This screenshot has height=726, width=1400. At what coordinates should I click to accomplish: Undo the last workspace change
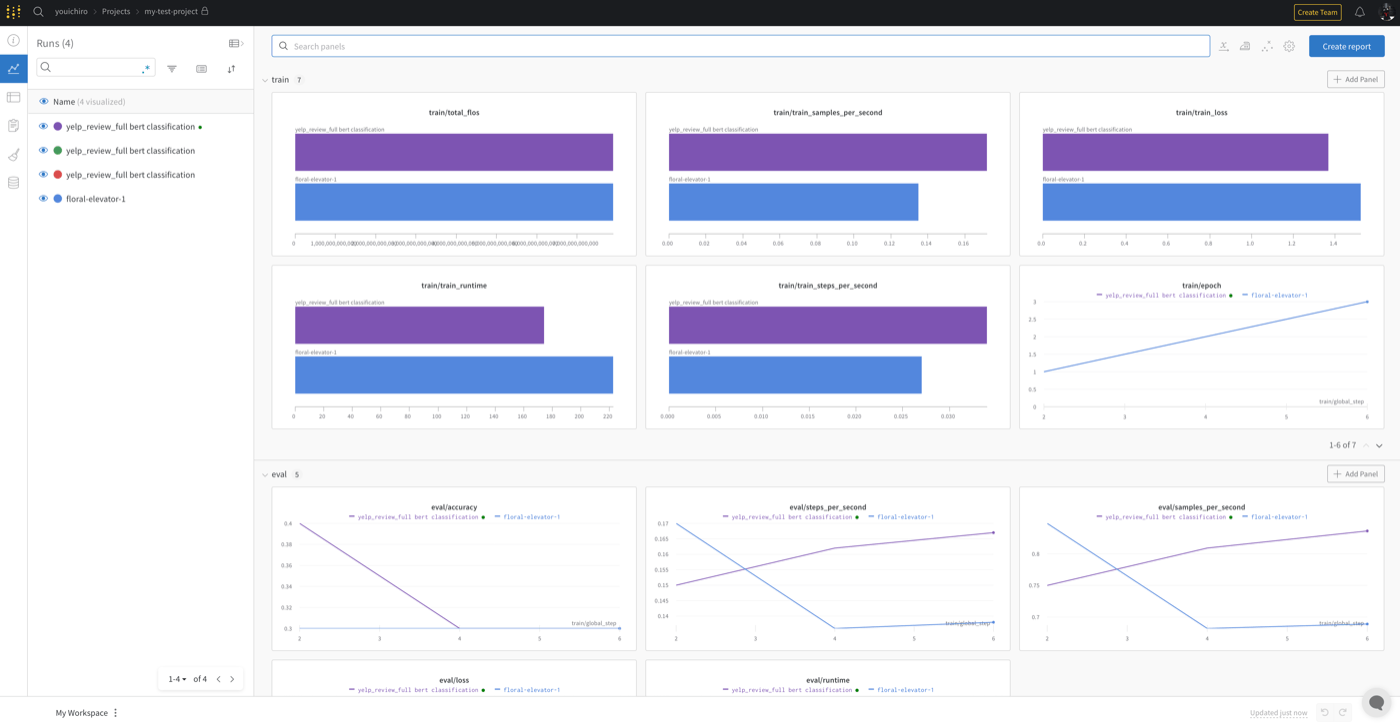click(1324, 712)
